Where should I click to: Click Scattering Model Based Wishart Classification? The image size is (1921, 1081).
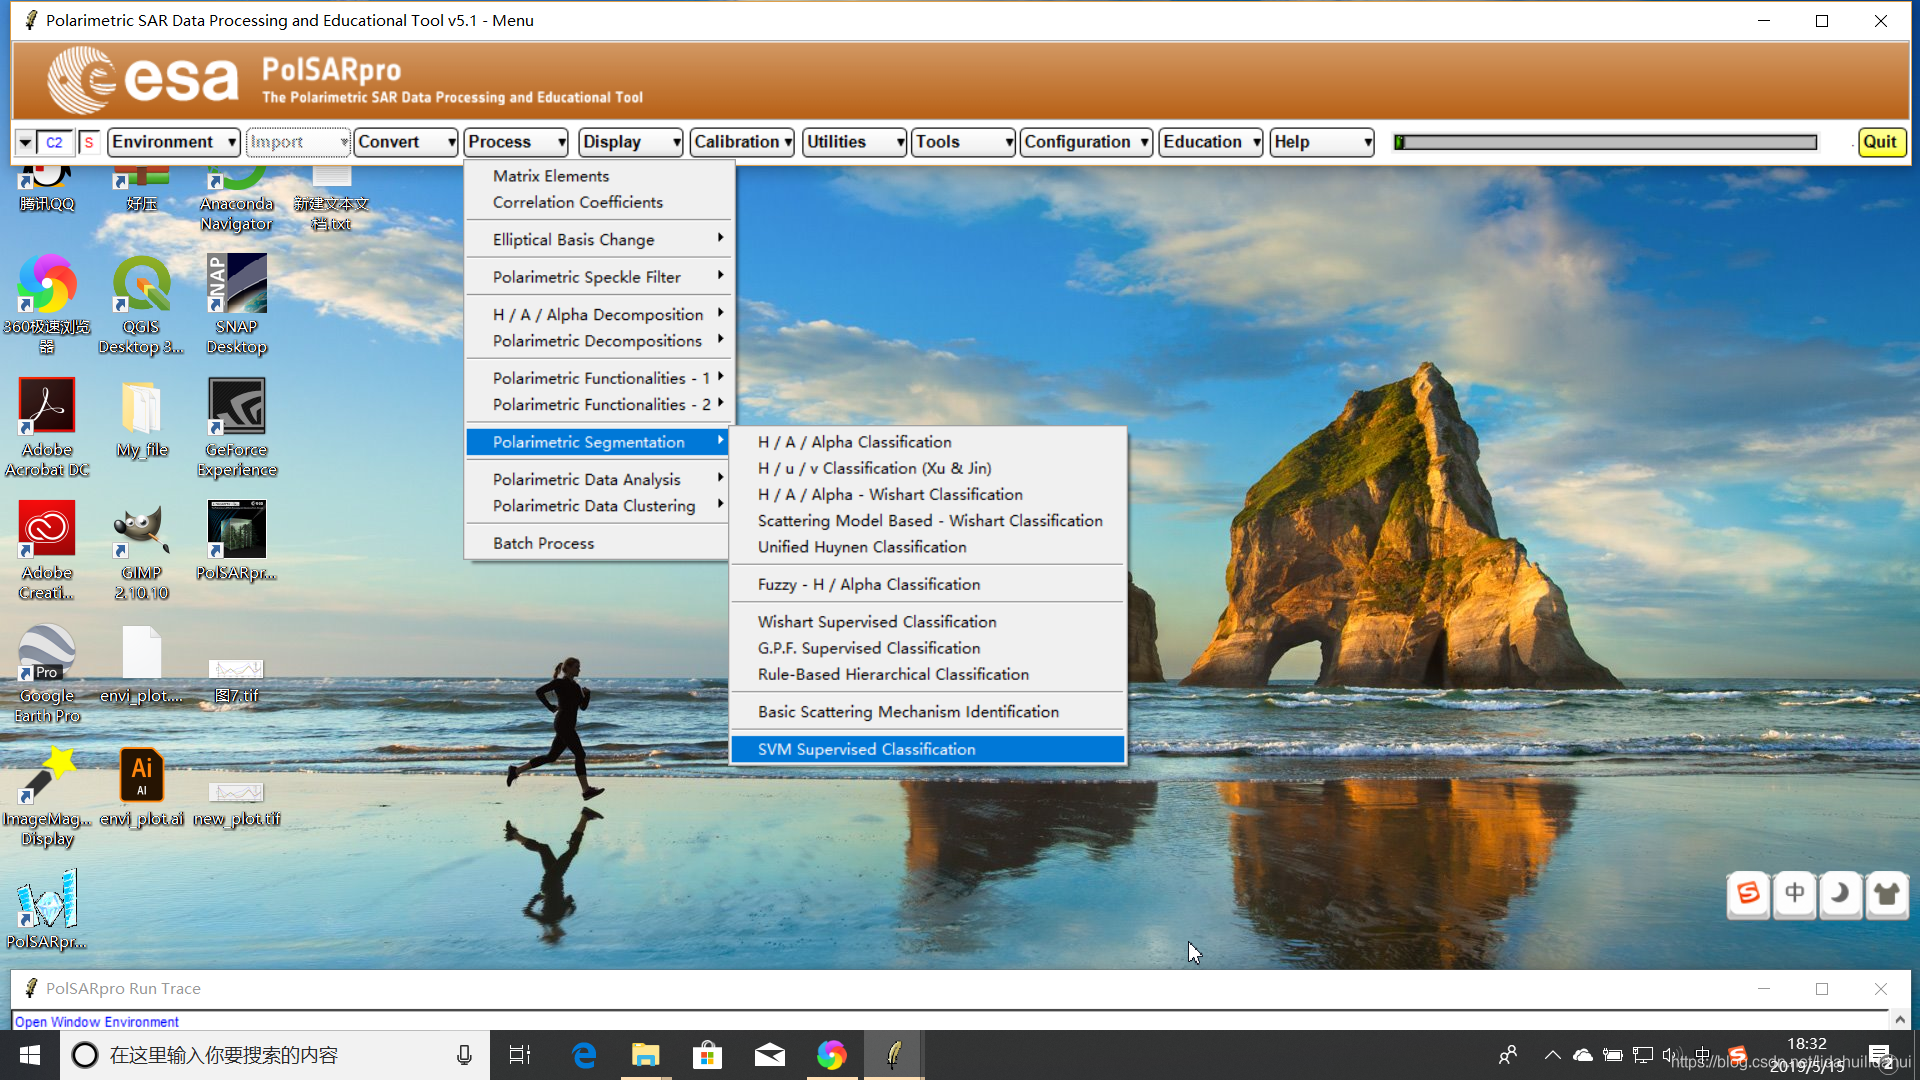(x=930, y=520)
